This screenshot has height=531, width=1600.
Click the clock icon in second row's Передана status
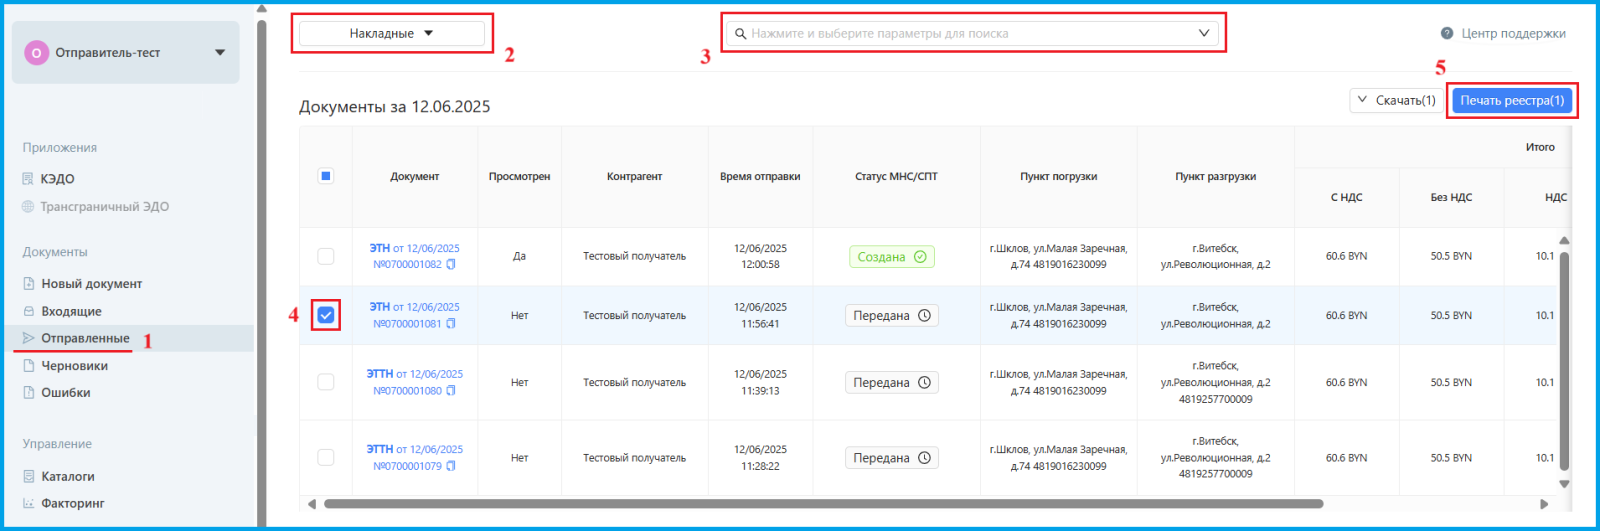pyautogui.click(x=924, y=316)
